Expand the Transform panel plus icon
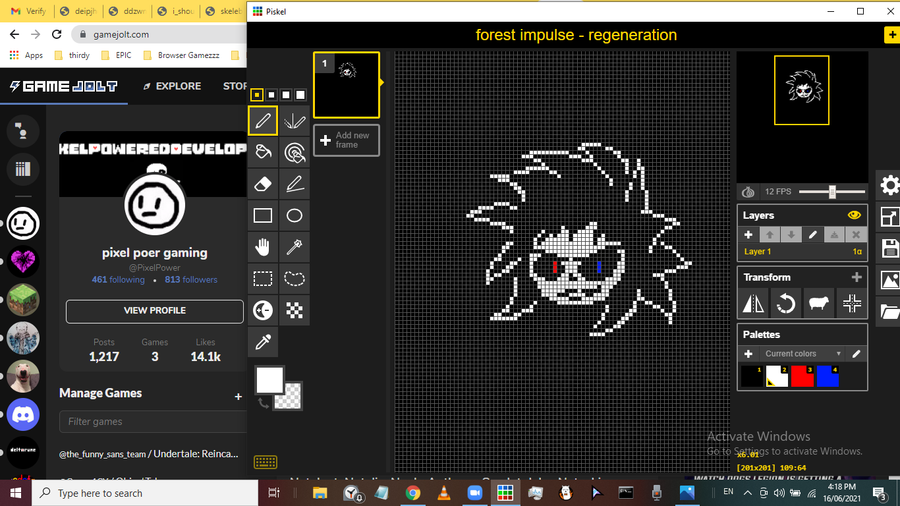This screenshot has height=506, width=900. coord(856,277)
